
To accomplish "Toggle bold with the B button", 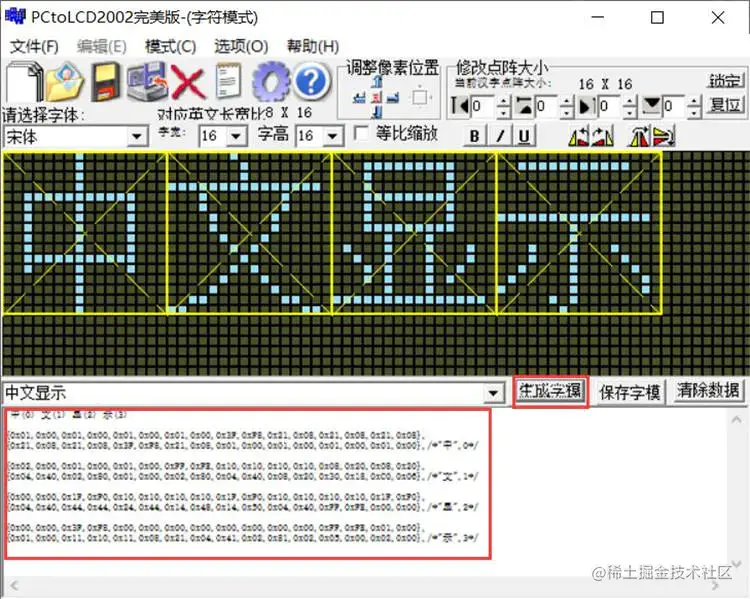I will [474, 136].
